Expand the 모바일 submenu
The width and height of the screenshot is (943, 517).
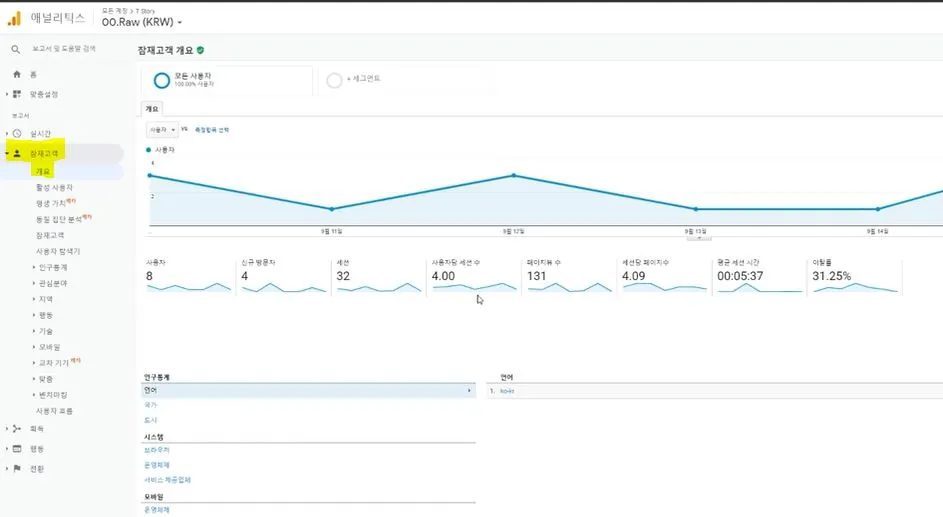coord(34,347)
